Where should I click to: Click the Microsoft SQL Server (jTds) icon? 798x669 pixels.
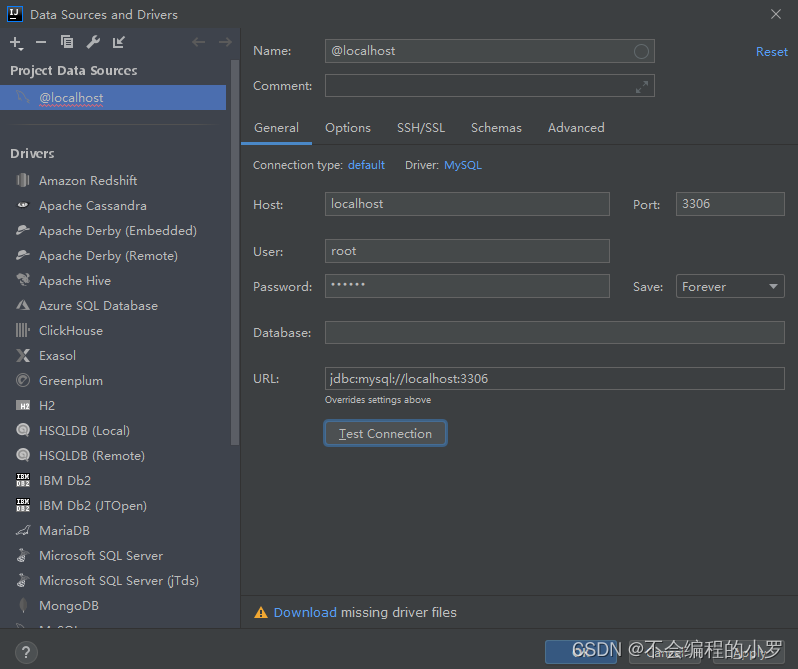pyautogui.click(x=22, y=580)
